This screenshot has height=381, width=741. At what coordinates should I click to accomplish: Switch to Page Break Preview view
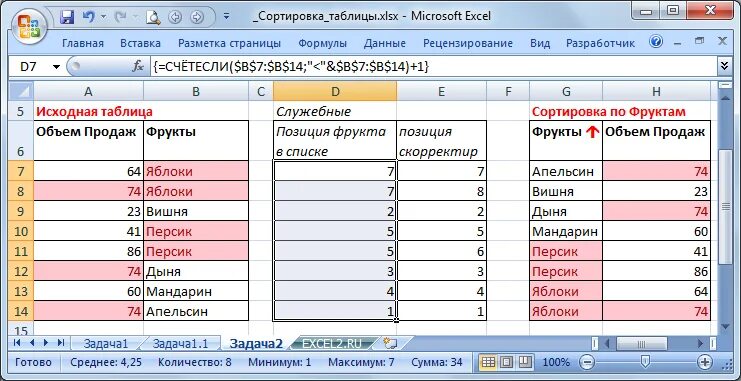point(525,363)
